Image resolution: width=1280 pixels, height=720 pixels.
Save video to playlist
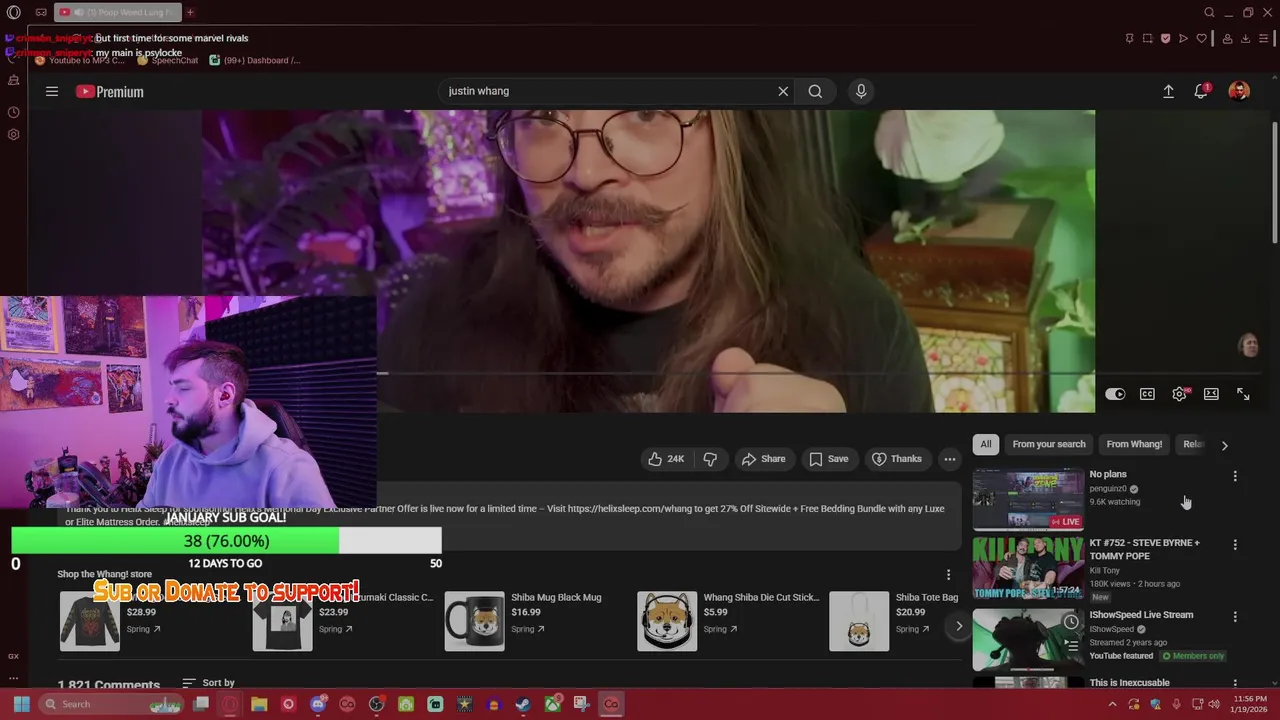[x=828, y=459]
